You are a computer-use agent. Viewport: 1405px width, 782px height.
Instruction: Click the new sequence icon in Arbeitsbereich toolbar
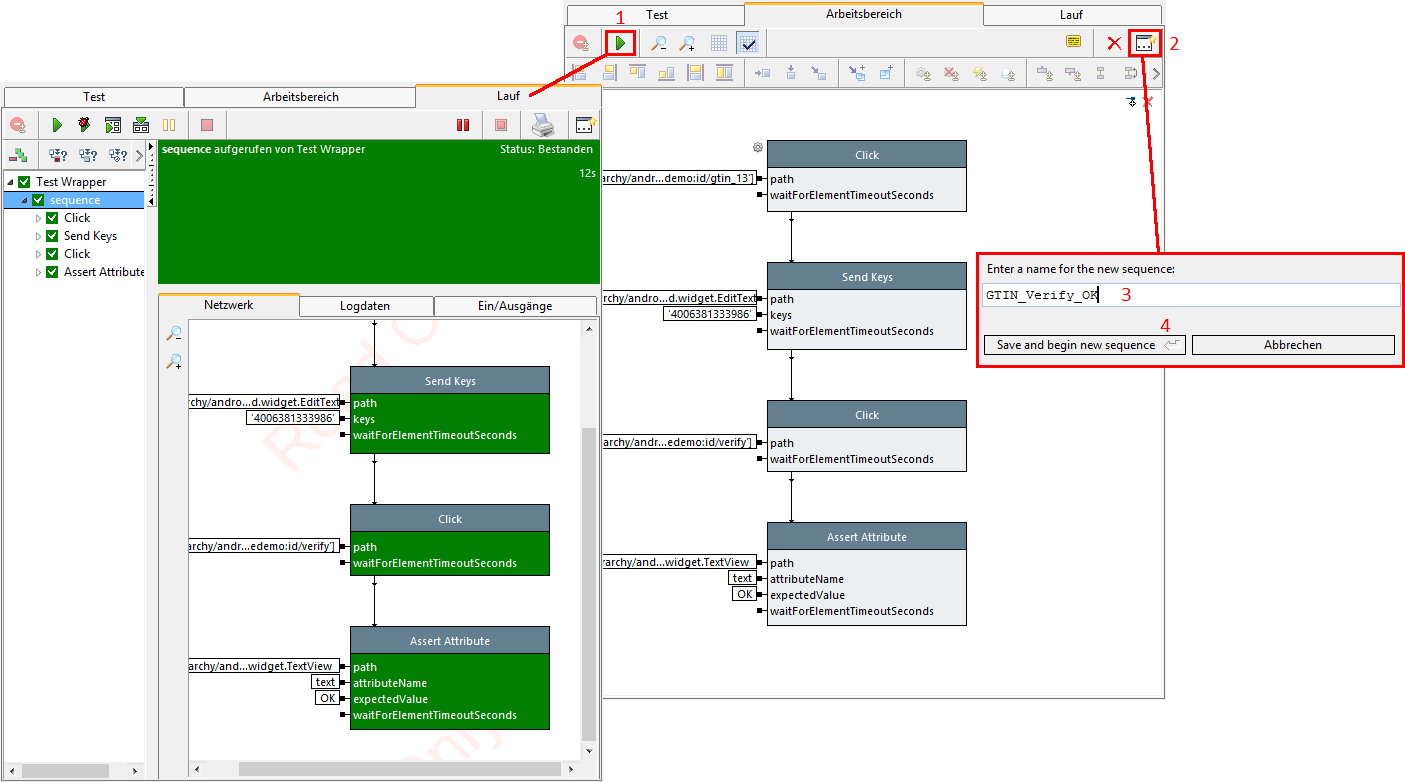pyautogui.click(x=1144, y=43)
